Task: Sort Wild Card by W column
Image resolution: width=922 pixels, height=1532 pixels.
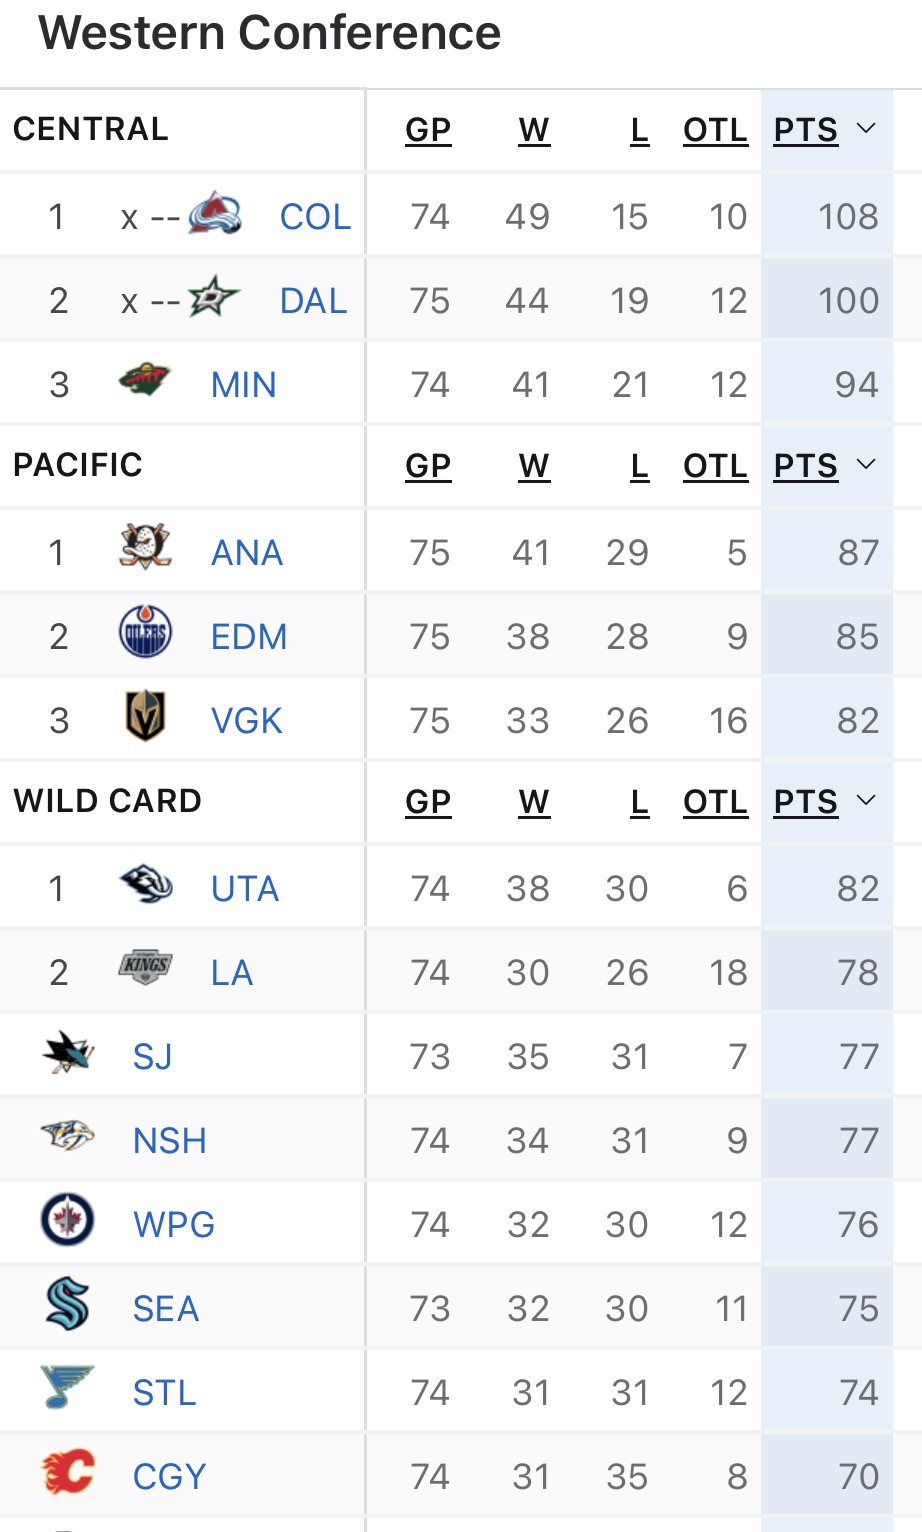Action: 534,802
